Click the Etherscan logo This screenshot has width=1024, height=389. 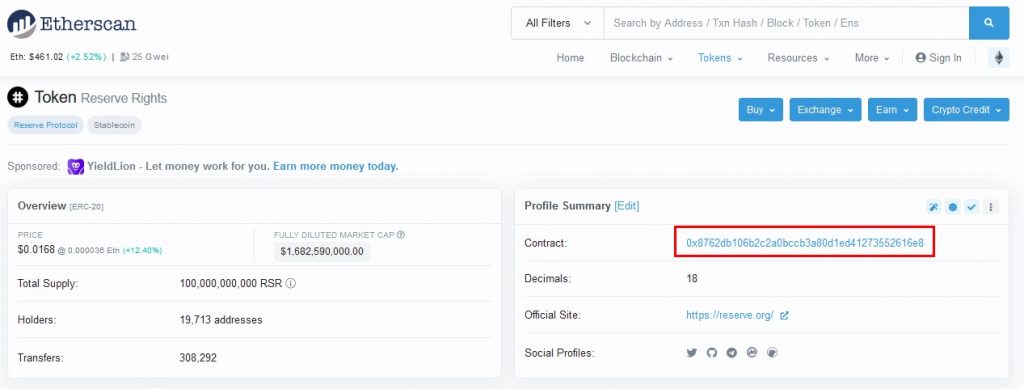[72, 23]
